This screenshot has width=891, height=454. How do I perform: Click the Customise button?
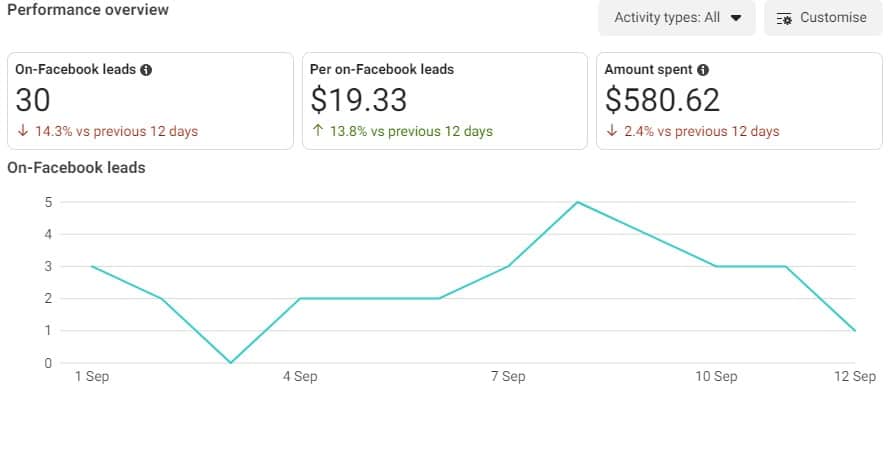822,17
